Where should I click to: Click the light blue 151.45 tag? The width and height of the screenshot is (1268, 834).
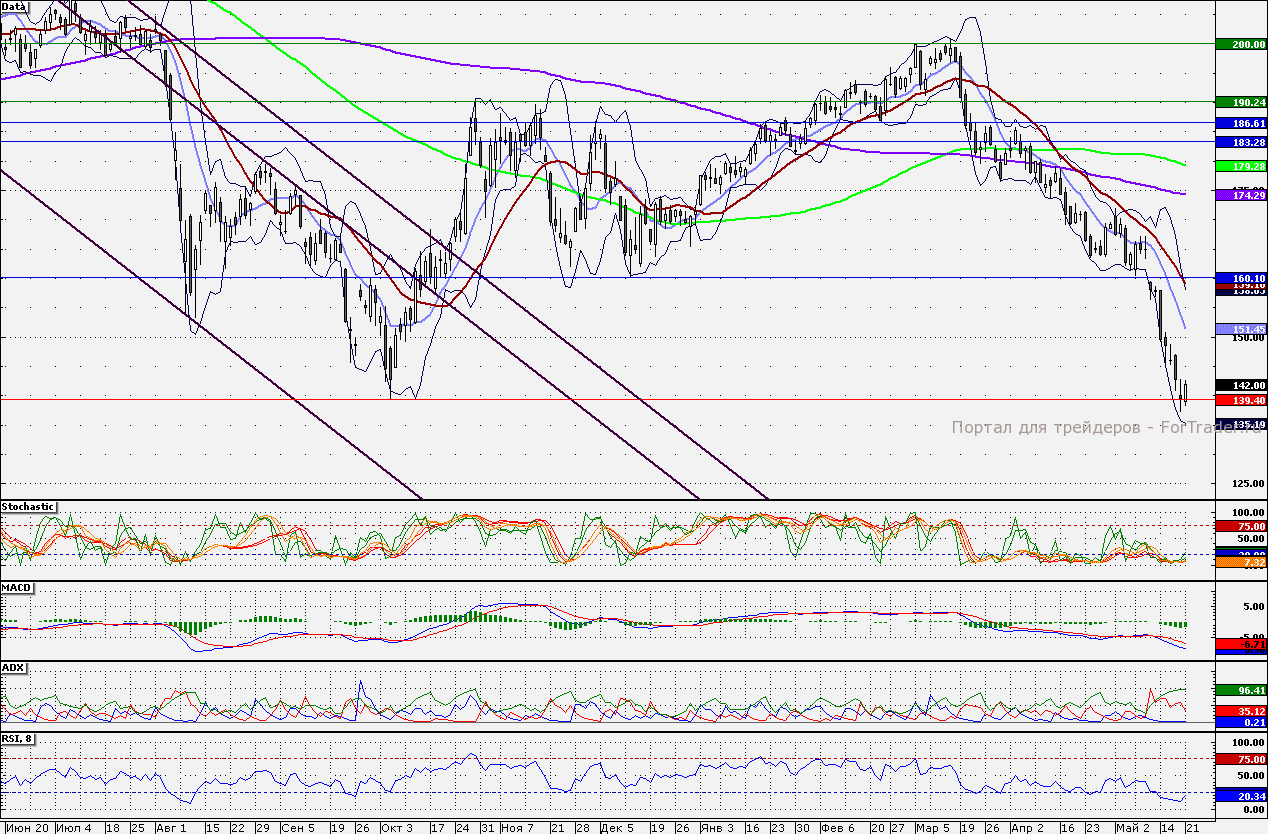pos(1240,329)
